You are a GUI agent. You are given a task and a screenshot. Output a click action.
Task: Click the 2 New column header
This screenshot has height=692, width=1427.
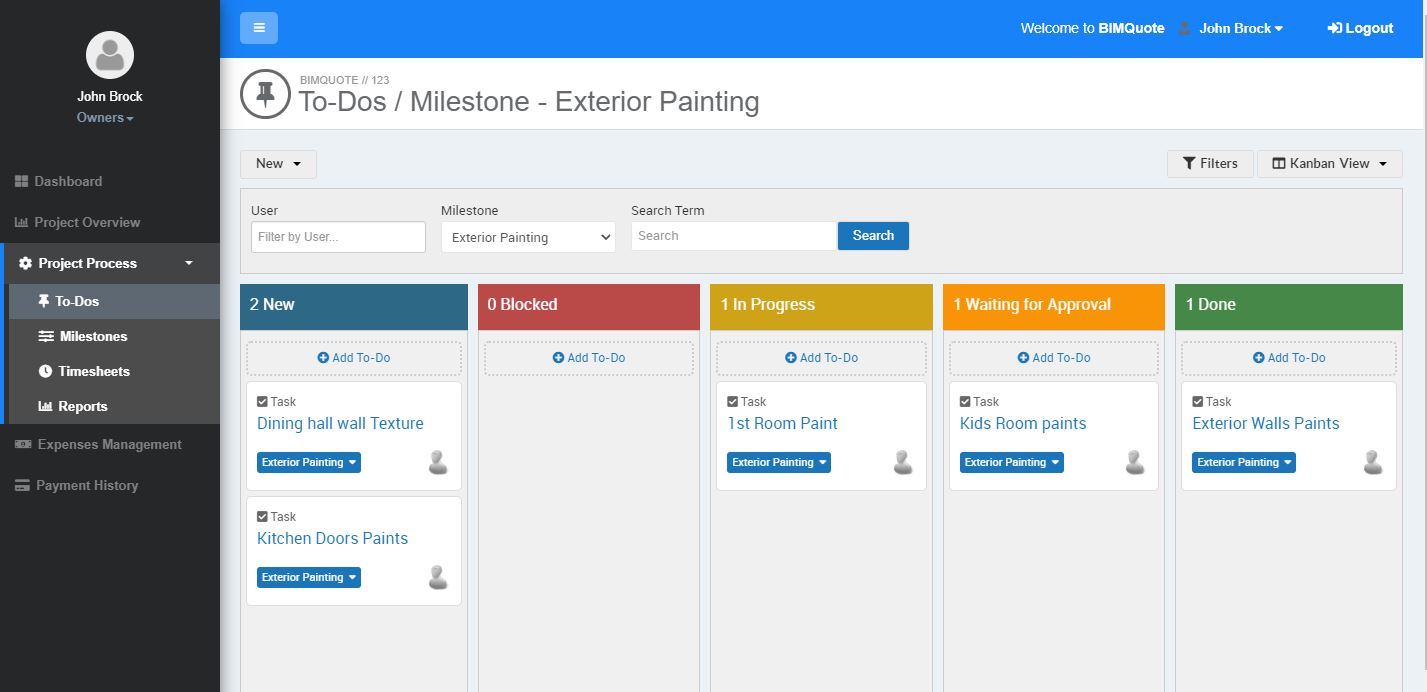354,305
